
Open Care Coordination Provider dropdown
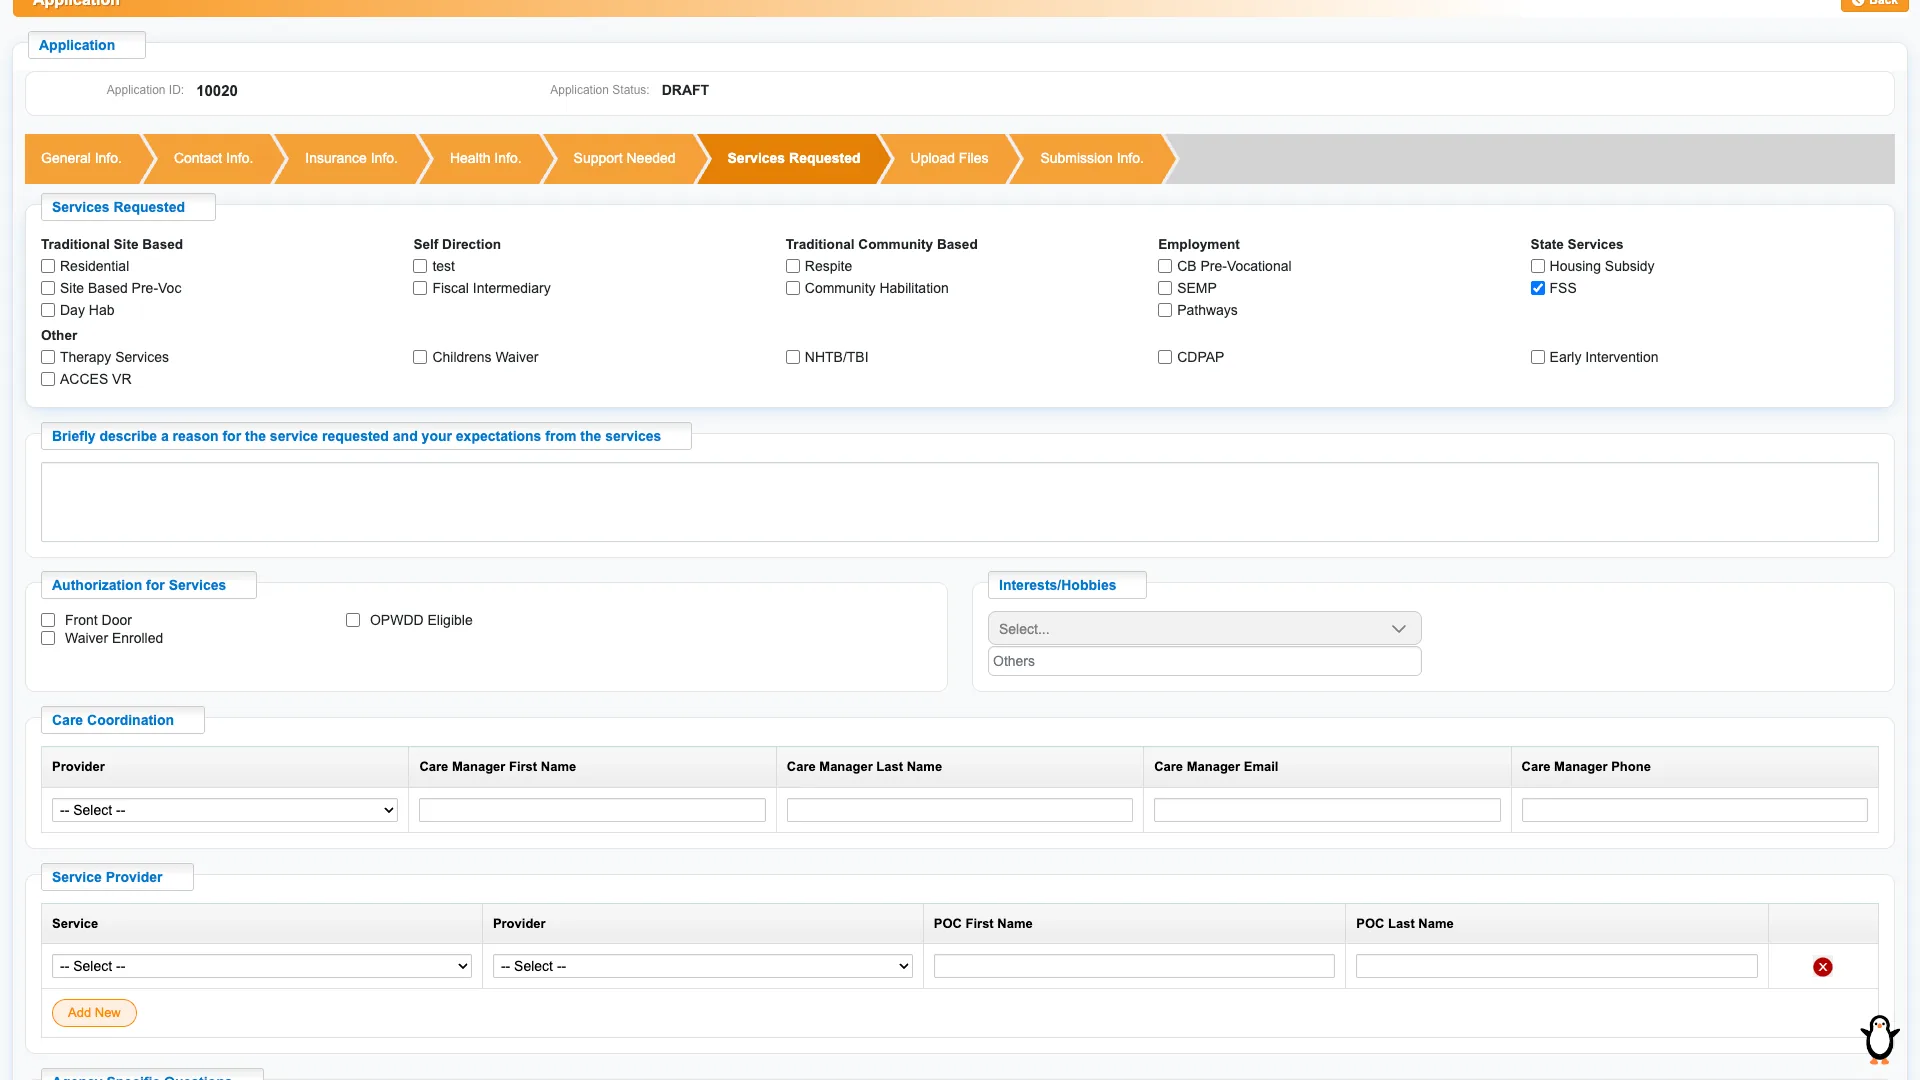225,810
